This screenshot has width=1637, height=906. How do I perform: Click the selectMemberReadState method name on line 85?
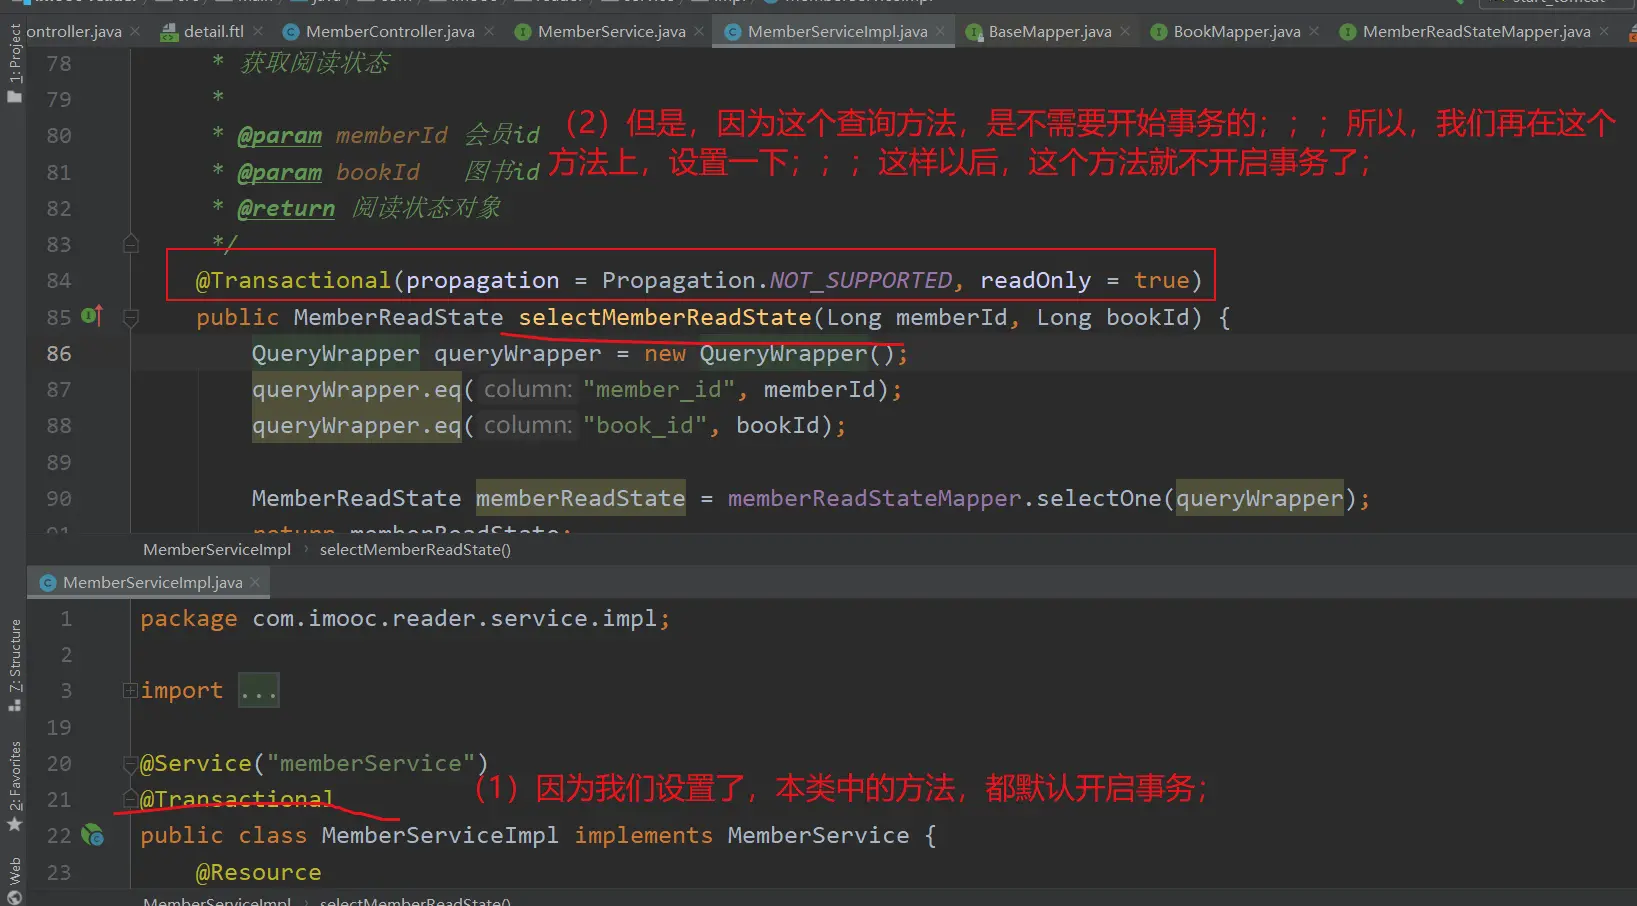(x=665, y=318)
